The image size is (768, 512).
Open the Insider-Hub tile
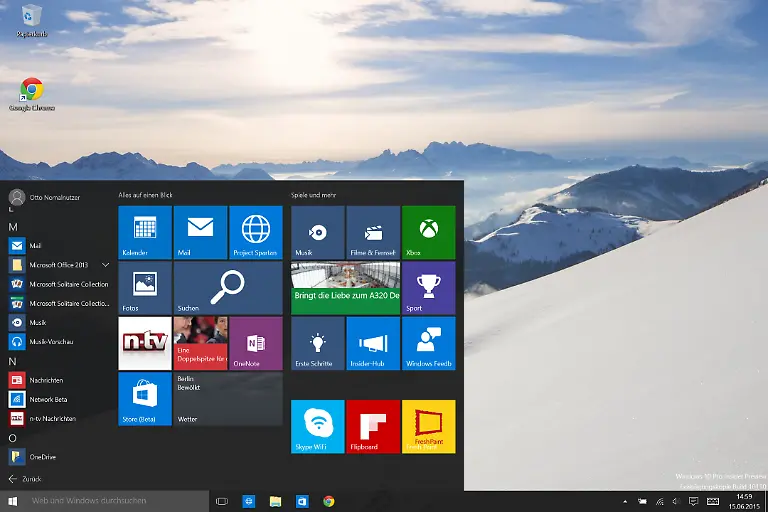(x=373, y=343)
